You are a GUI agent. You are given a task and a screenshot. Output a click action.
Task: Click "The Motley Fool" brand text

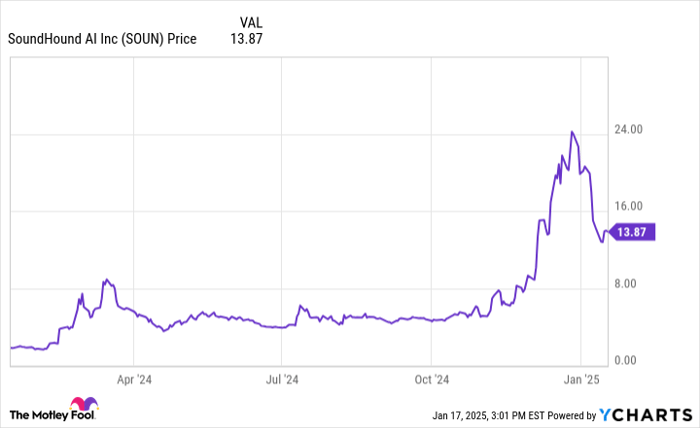40,414
